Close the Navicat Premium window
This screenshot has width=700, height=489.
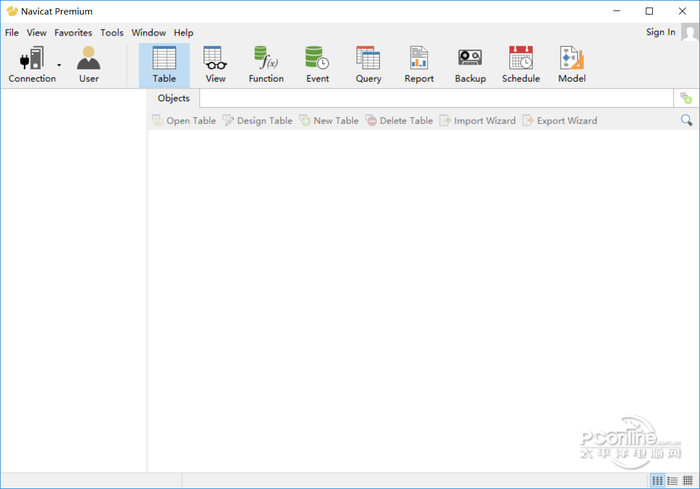point(682,11)
